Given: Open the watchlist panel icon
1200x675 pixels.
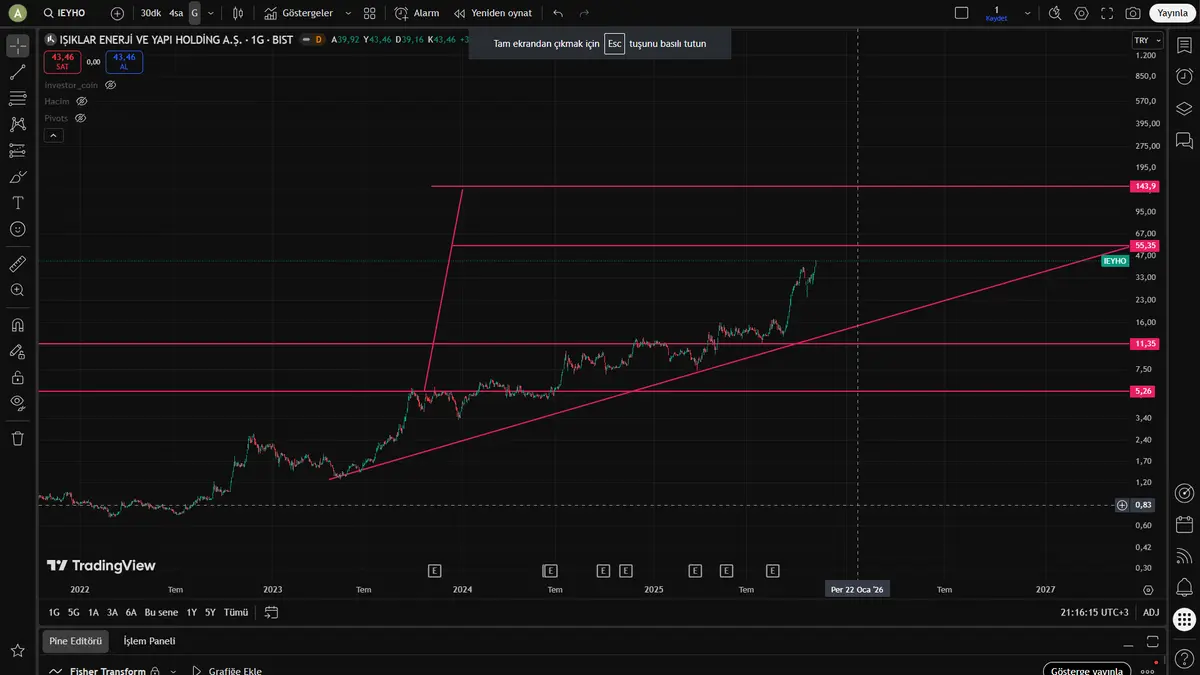Looking at the screenshot, I should click(1184, 47).
